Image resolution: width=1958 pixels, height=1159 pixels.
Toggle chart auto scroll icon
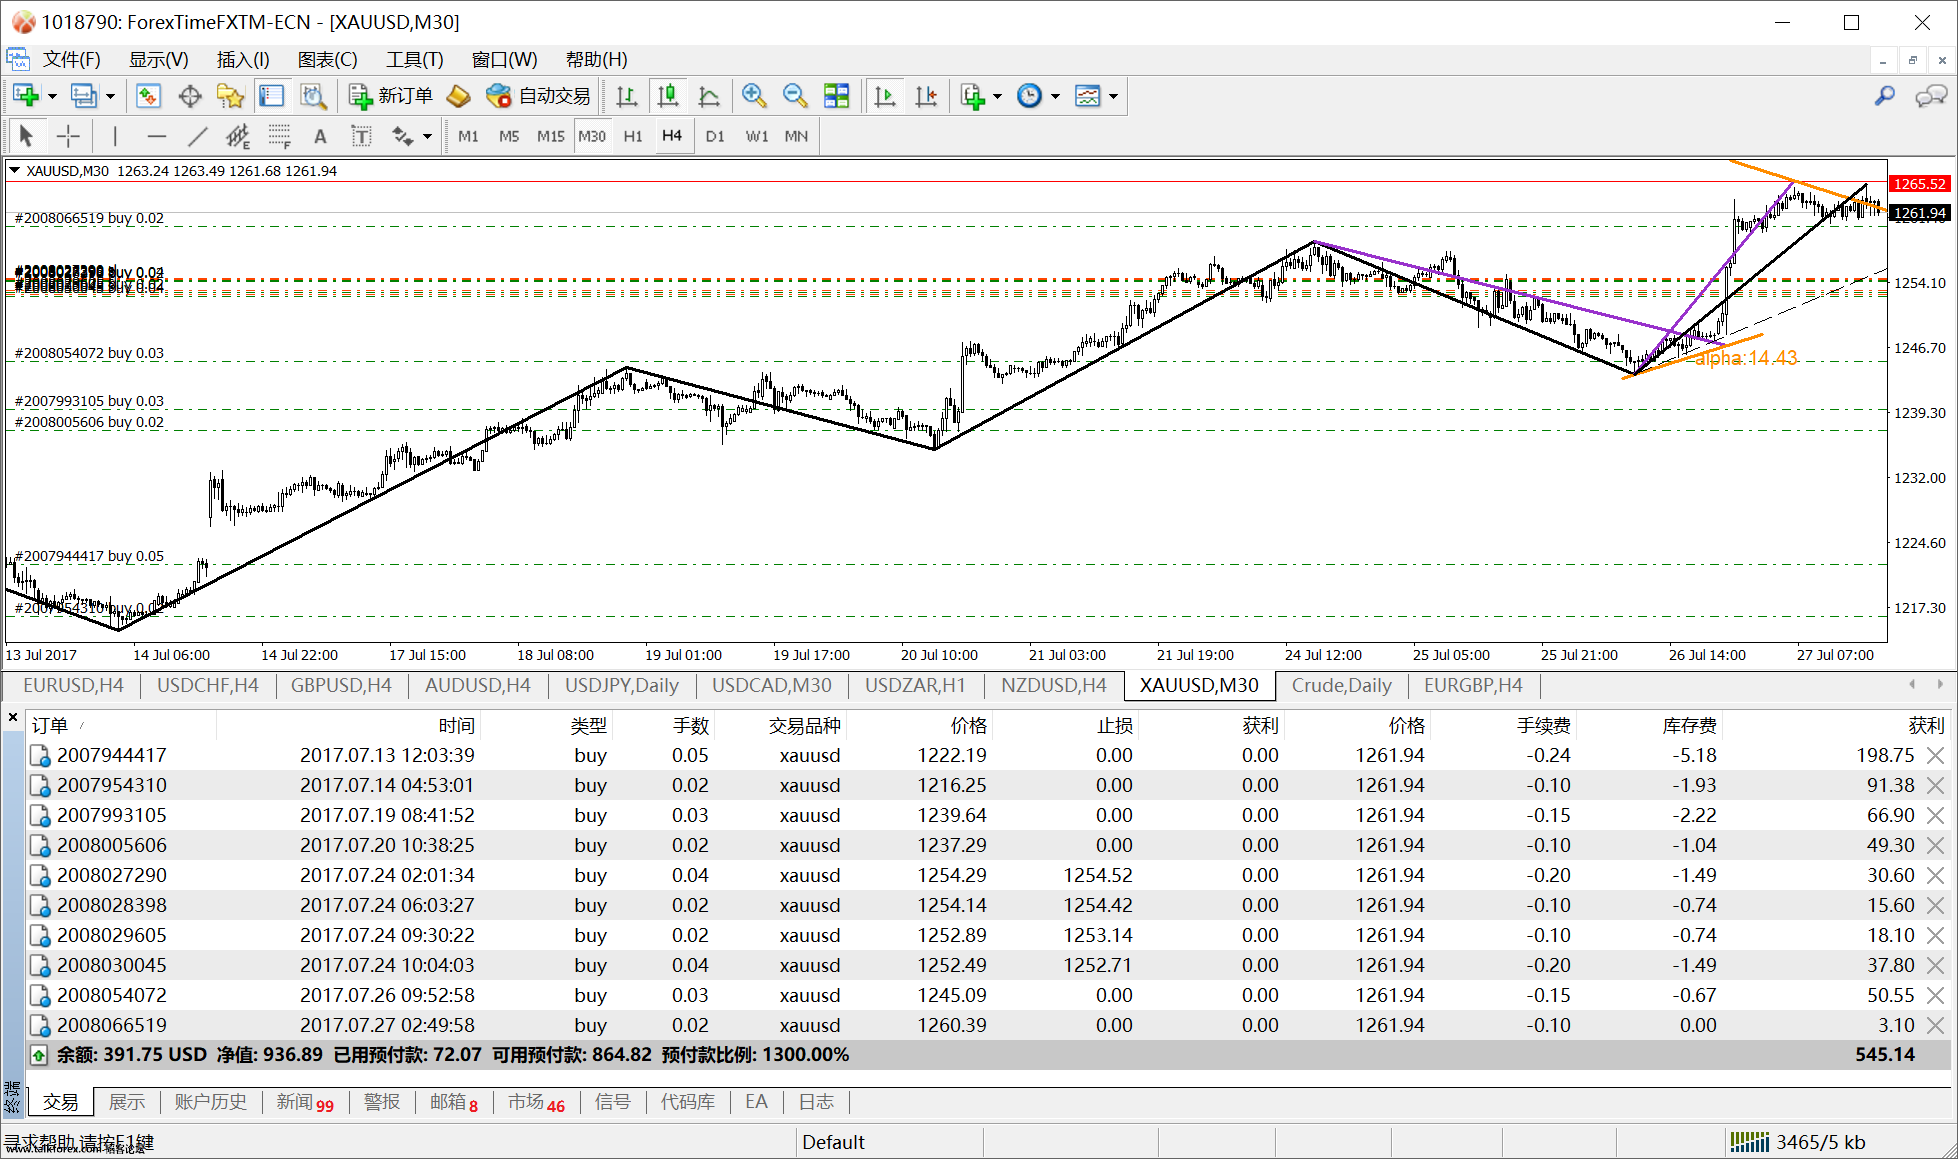point(885,96)
